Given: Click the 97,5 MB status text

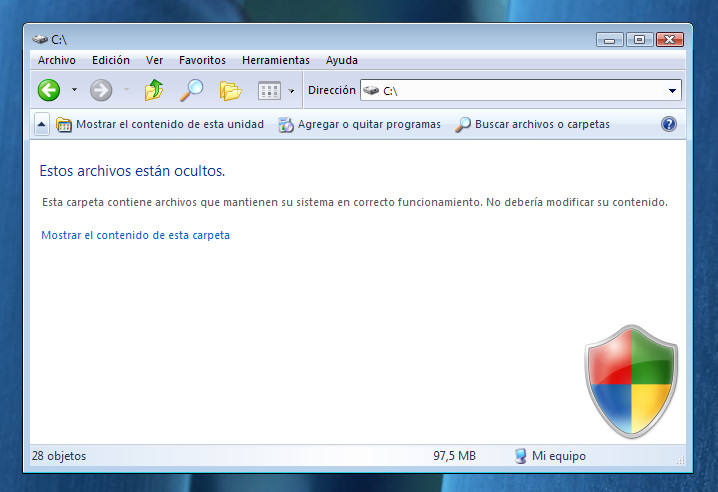Looking at the screenshot, I should pos(455,456).
